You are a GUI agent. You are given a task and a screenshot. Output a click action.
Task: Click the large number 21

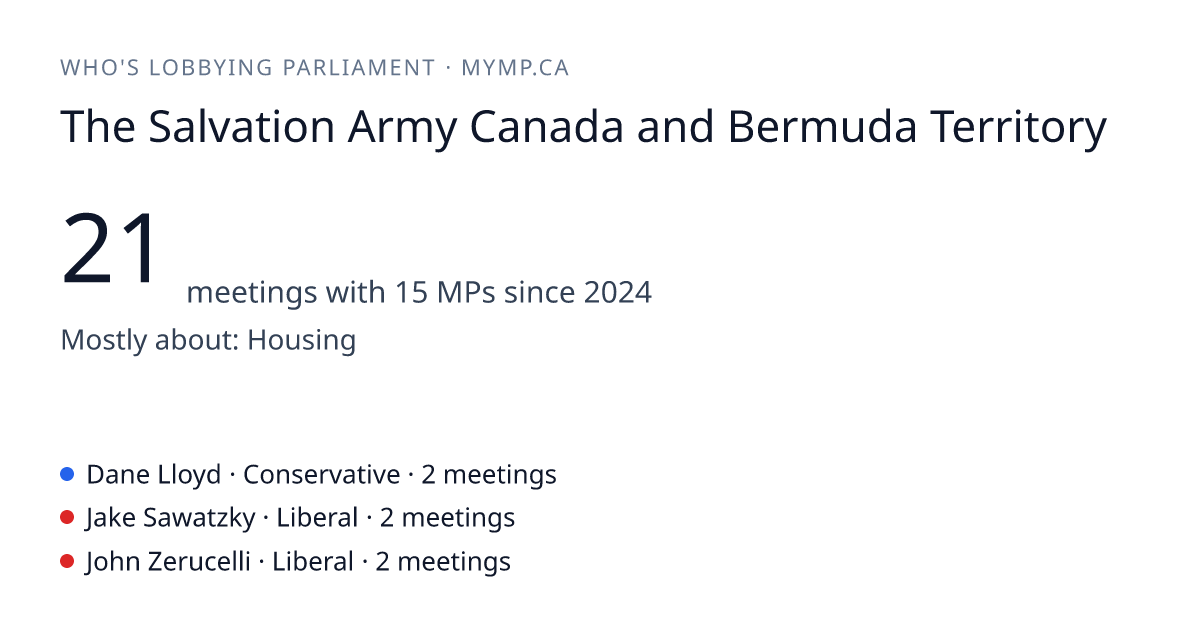point(112,248)
